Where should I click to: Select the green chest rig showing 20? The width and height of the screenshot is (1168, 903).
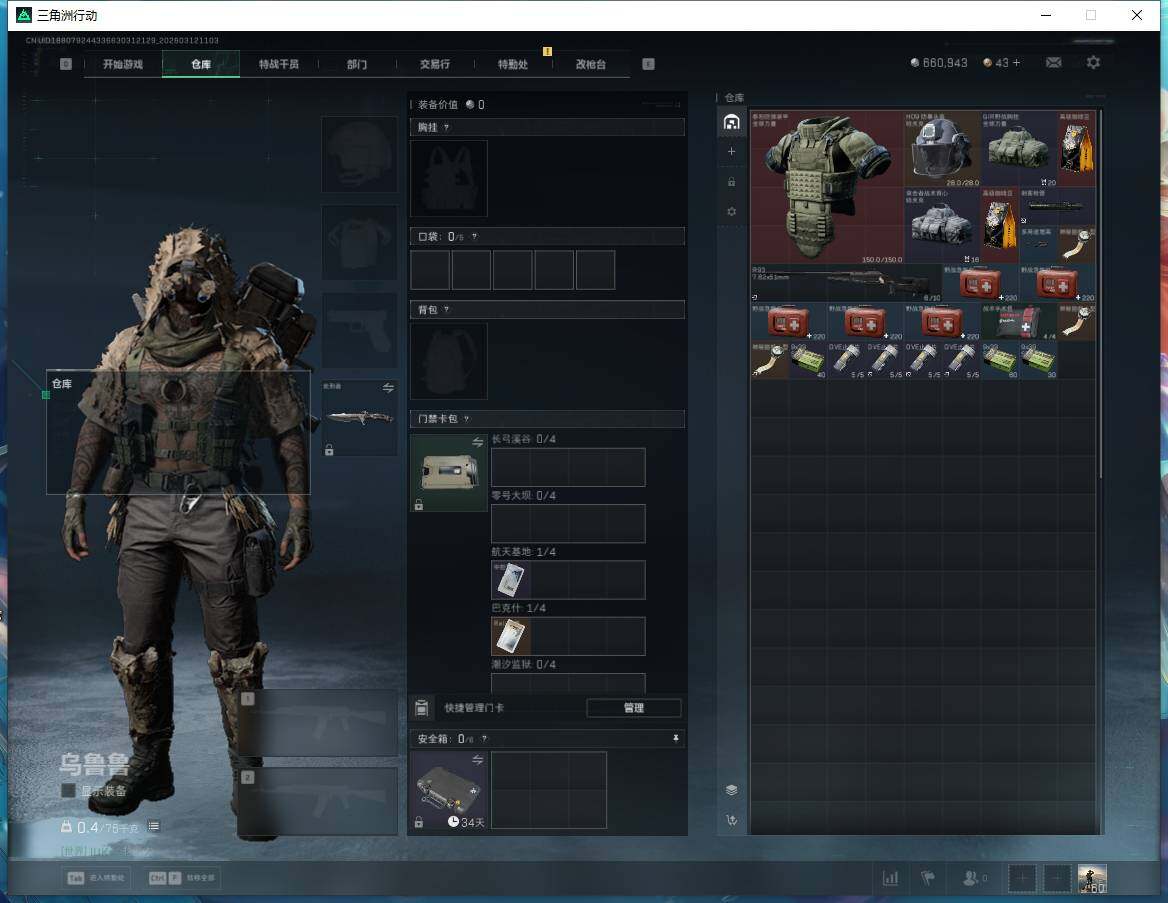coord(1018,149)
